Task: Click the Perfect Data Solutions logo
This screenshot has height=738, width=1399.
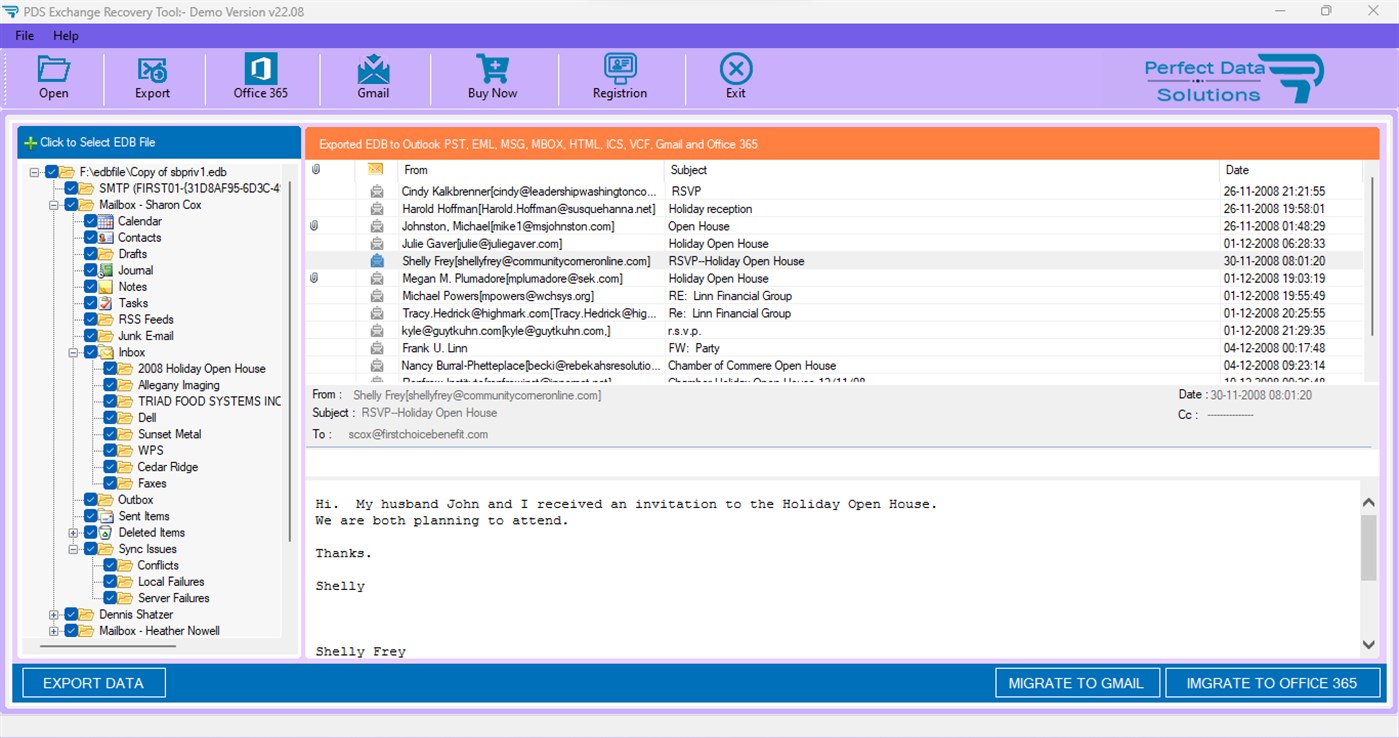Action: click(x=1237, y=77)
